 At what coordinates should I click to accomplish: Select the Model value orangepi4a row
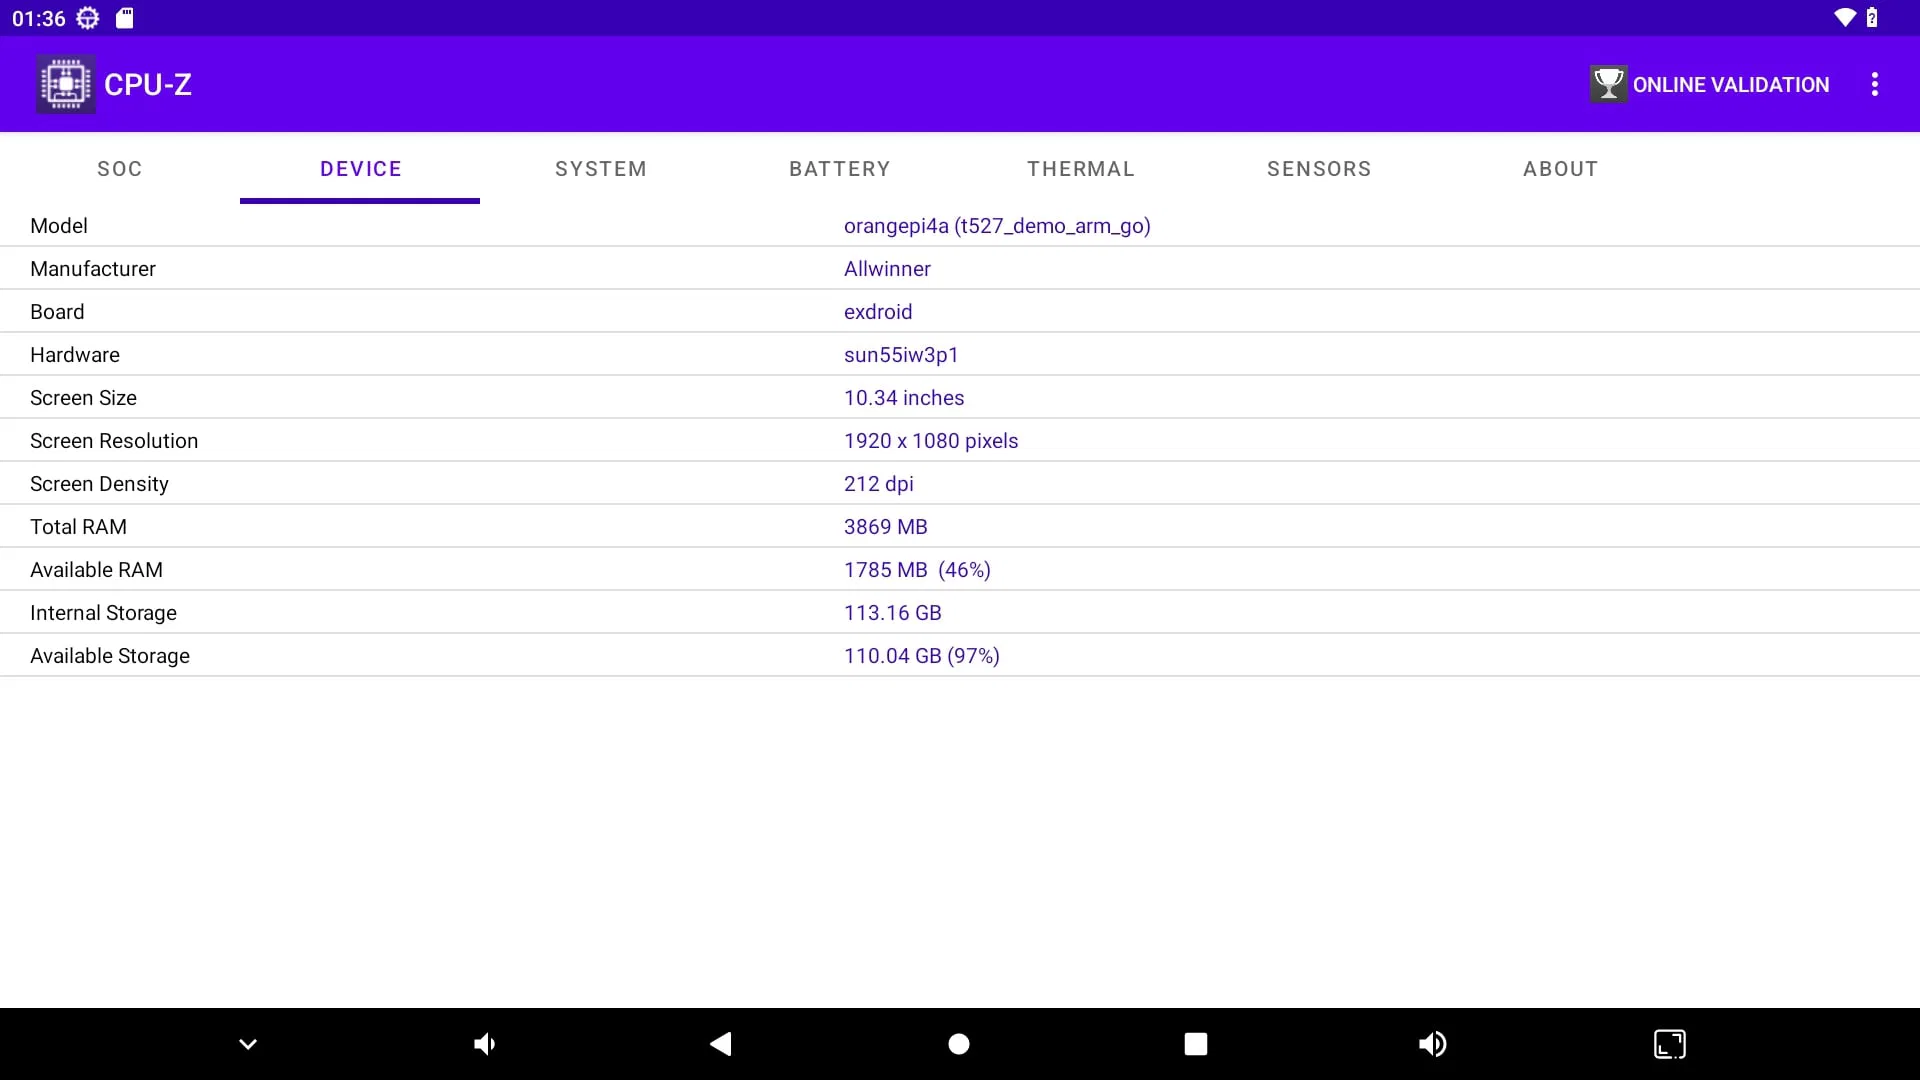click(x=996, y=226)
